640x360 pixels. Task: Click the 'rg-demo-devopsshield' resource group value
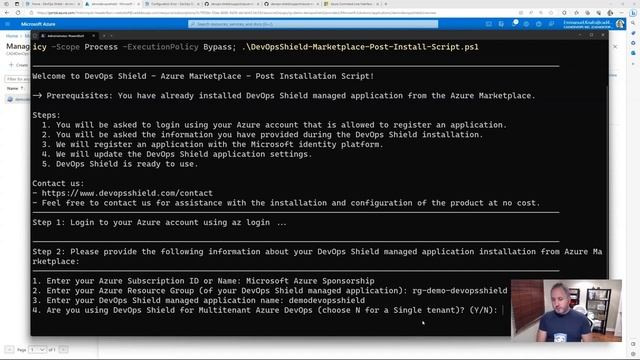[460, 291]
